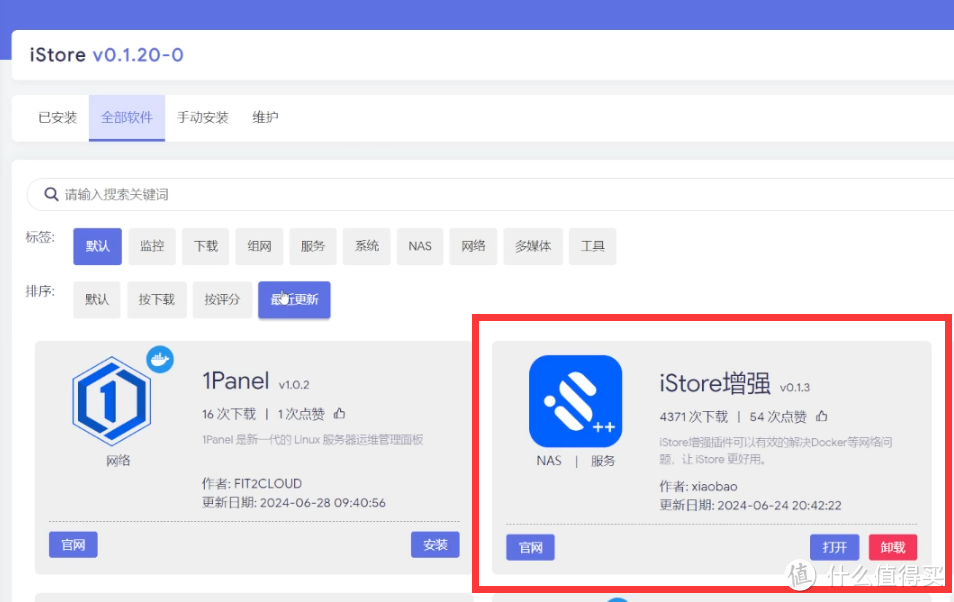Open iStore增强 using the 打开 button
The width and height of the screenshot is (954, 602).
tap(834, 547)
